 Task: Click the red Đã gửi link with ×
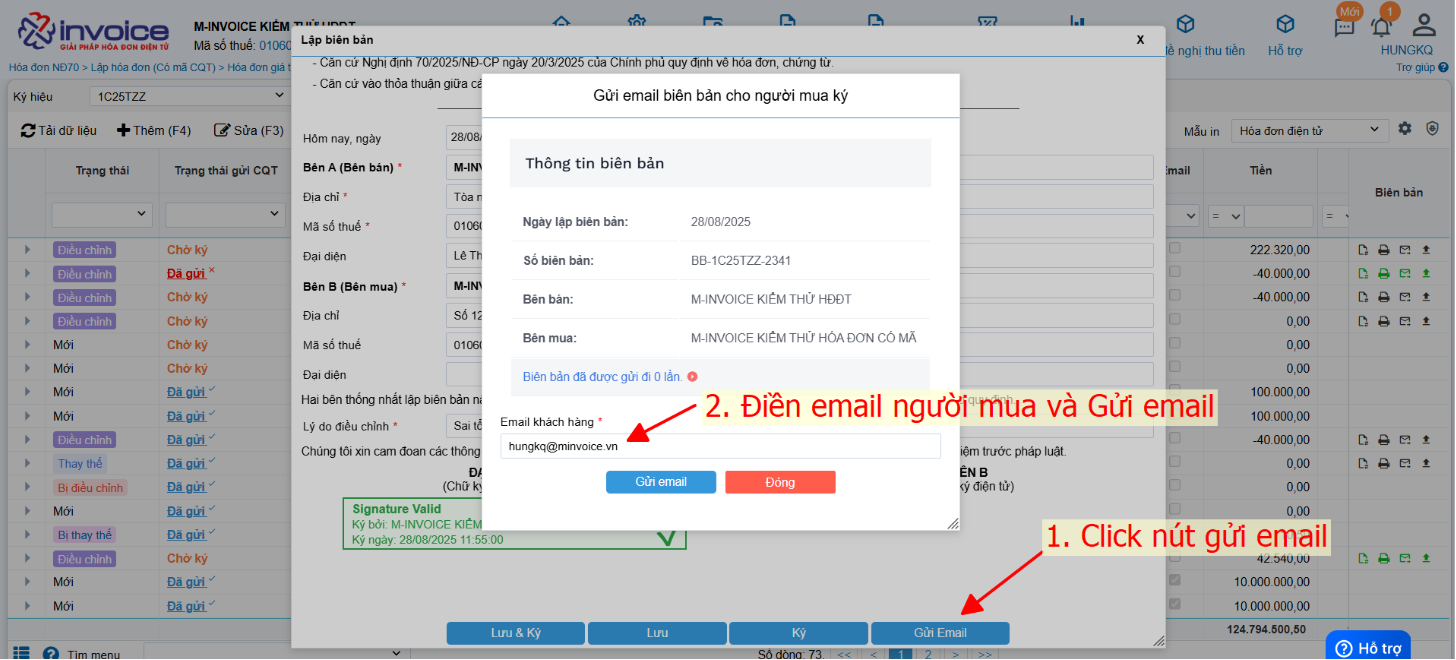click(x=186, y=274)
